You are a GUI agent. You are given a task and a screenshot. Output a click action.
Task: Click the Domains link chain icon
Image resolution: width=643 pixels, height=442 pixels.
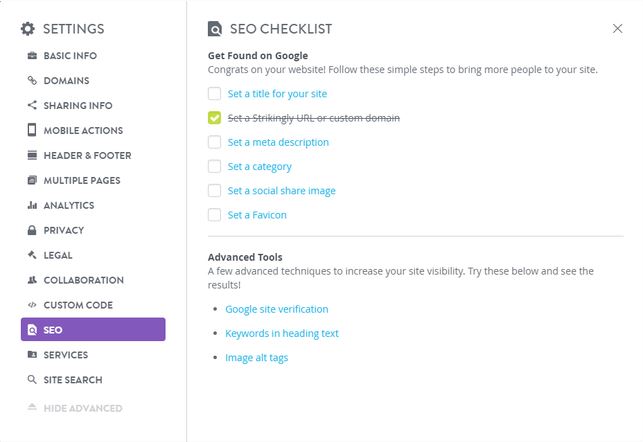tap(32, 81)
